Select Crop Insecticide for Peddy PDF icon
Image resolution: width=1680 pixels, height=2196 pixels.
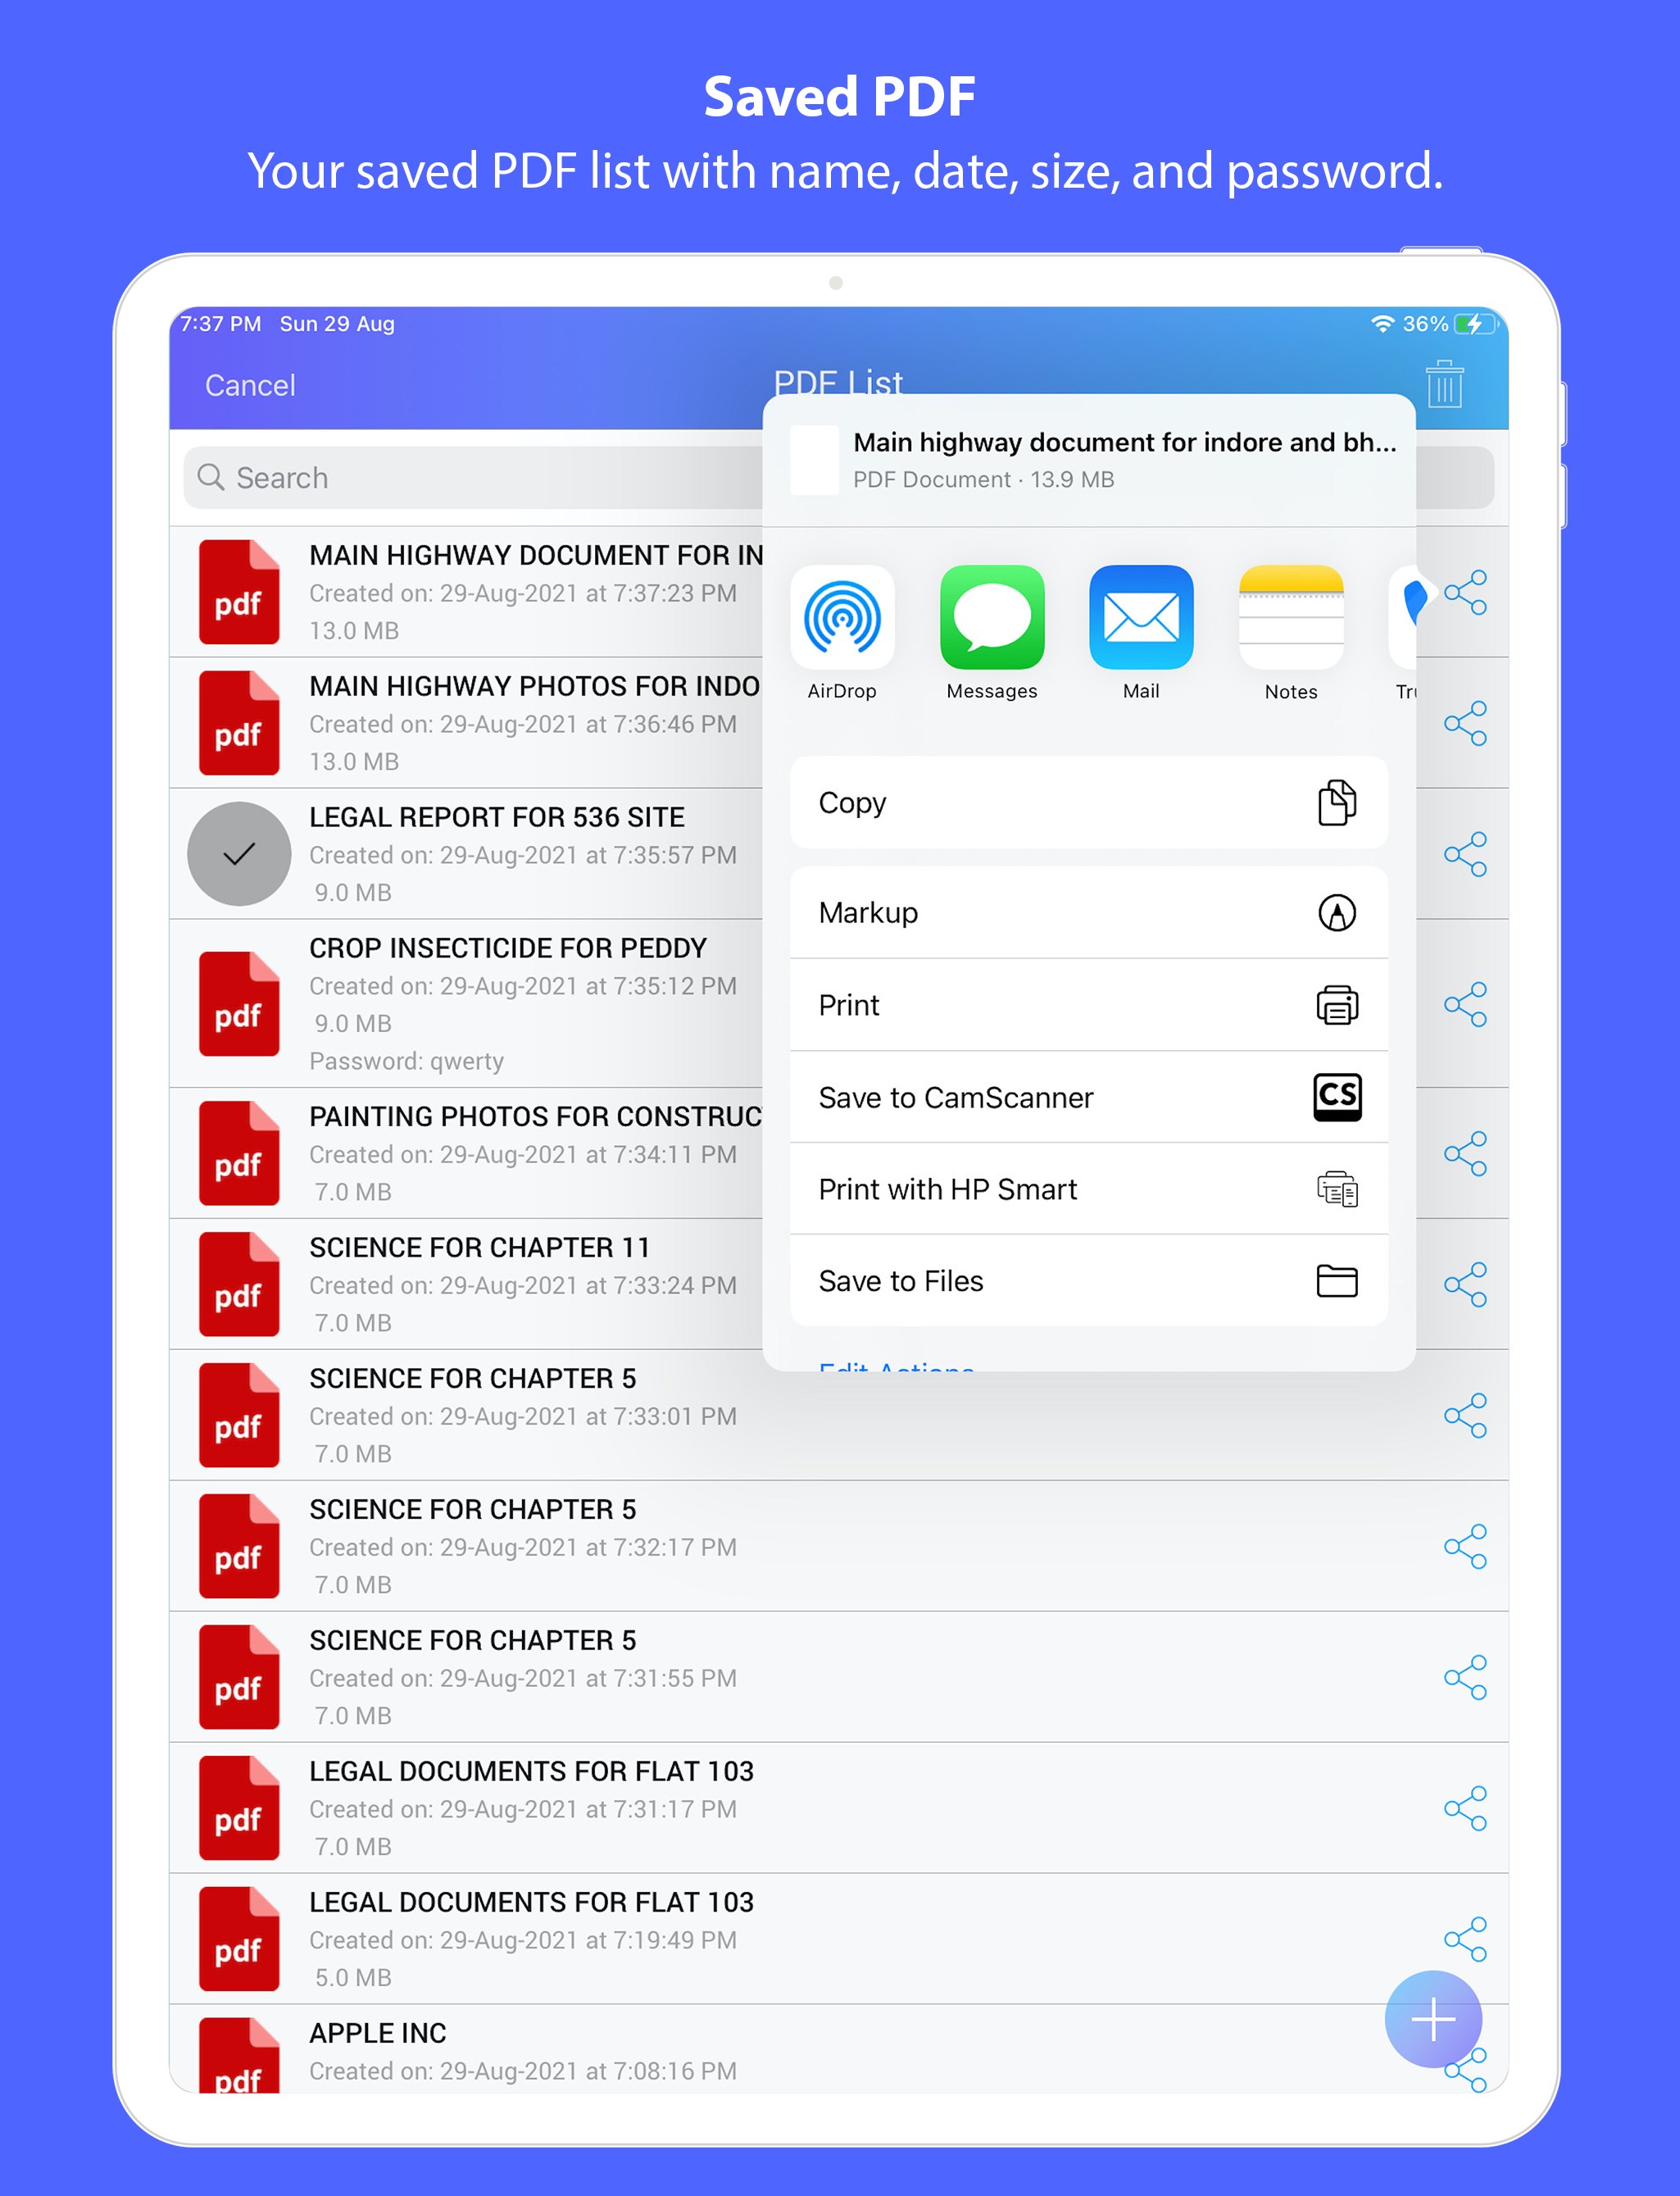click(x=239, y=1004)
